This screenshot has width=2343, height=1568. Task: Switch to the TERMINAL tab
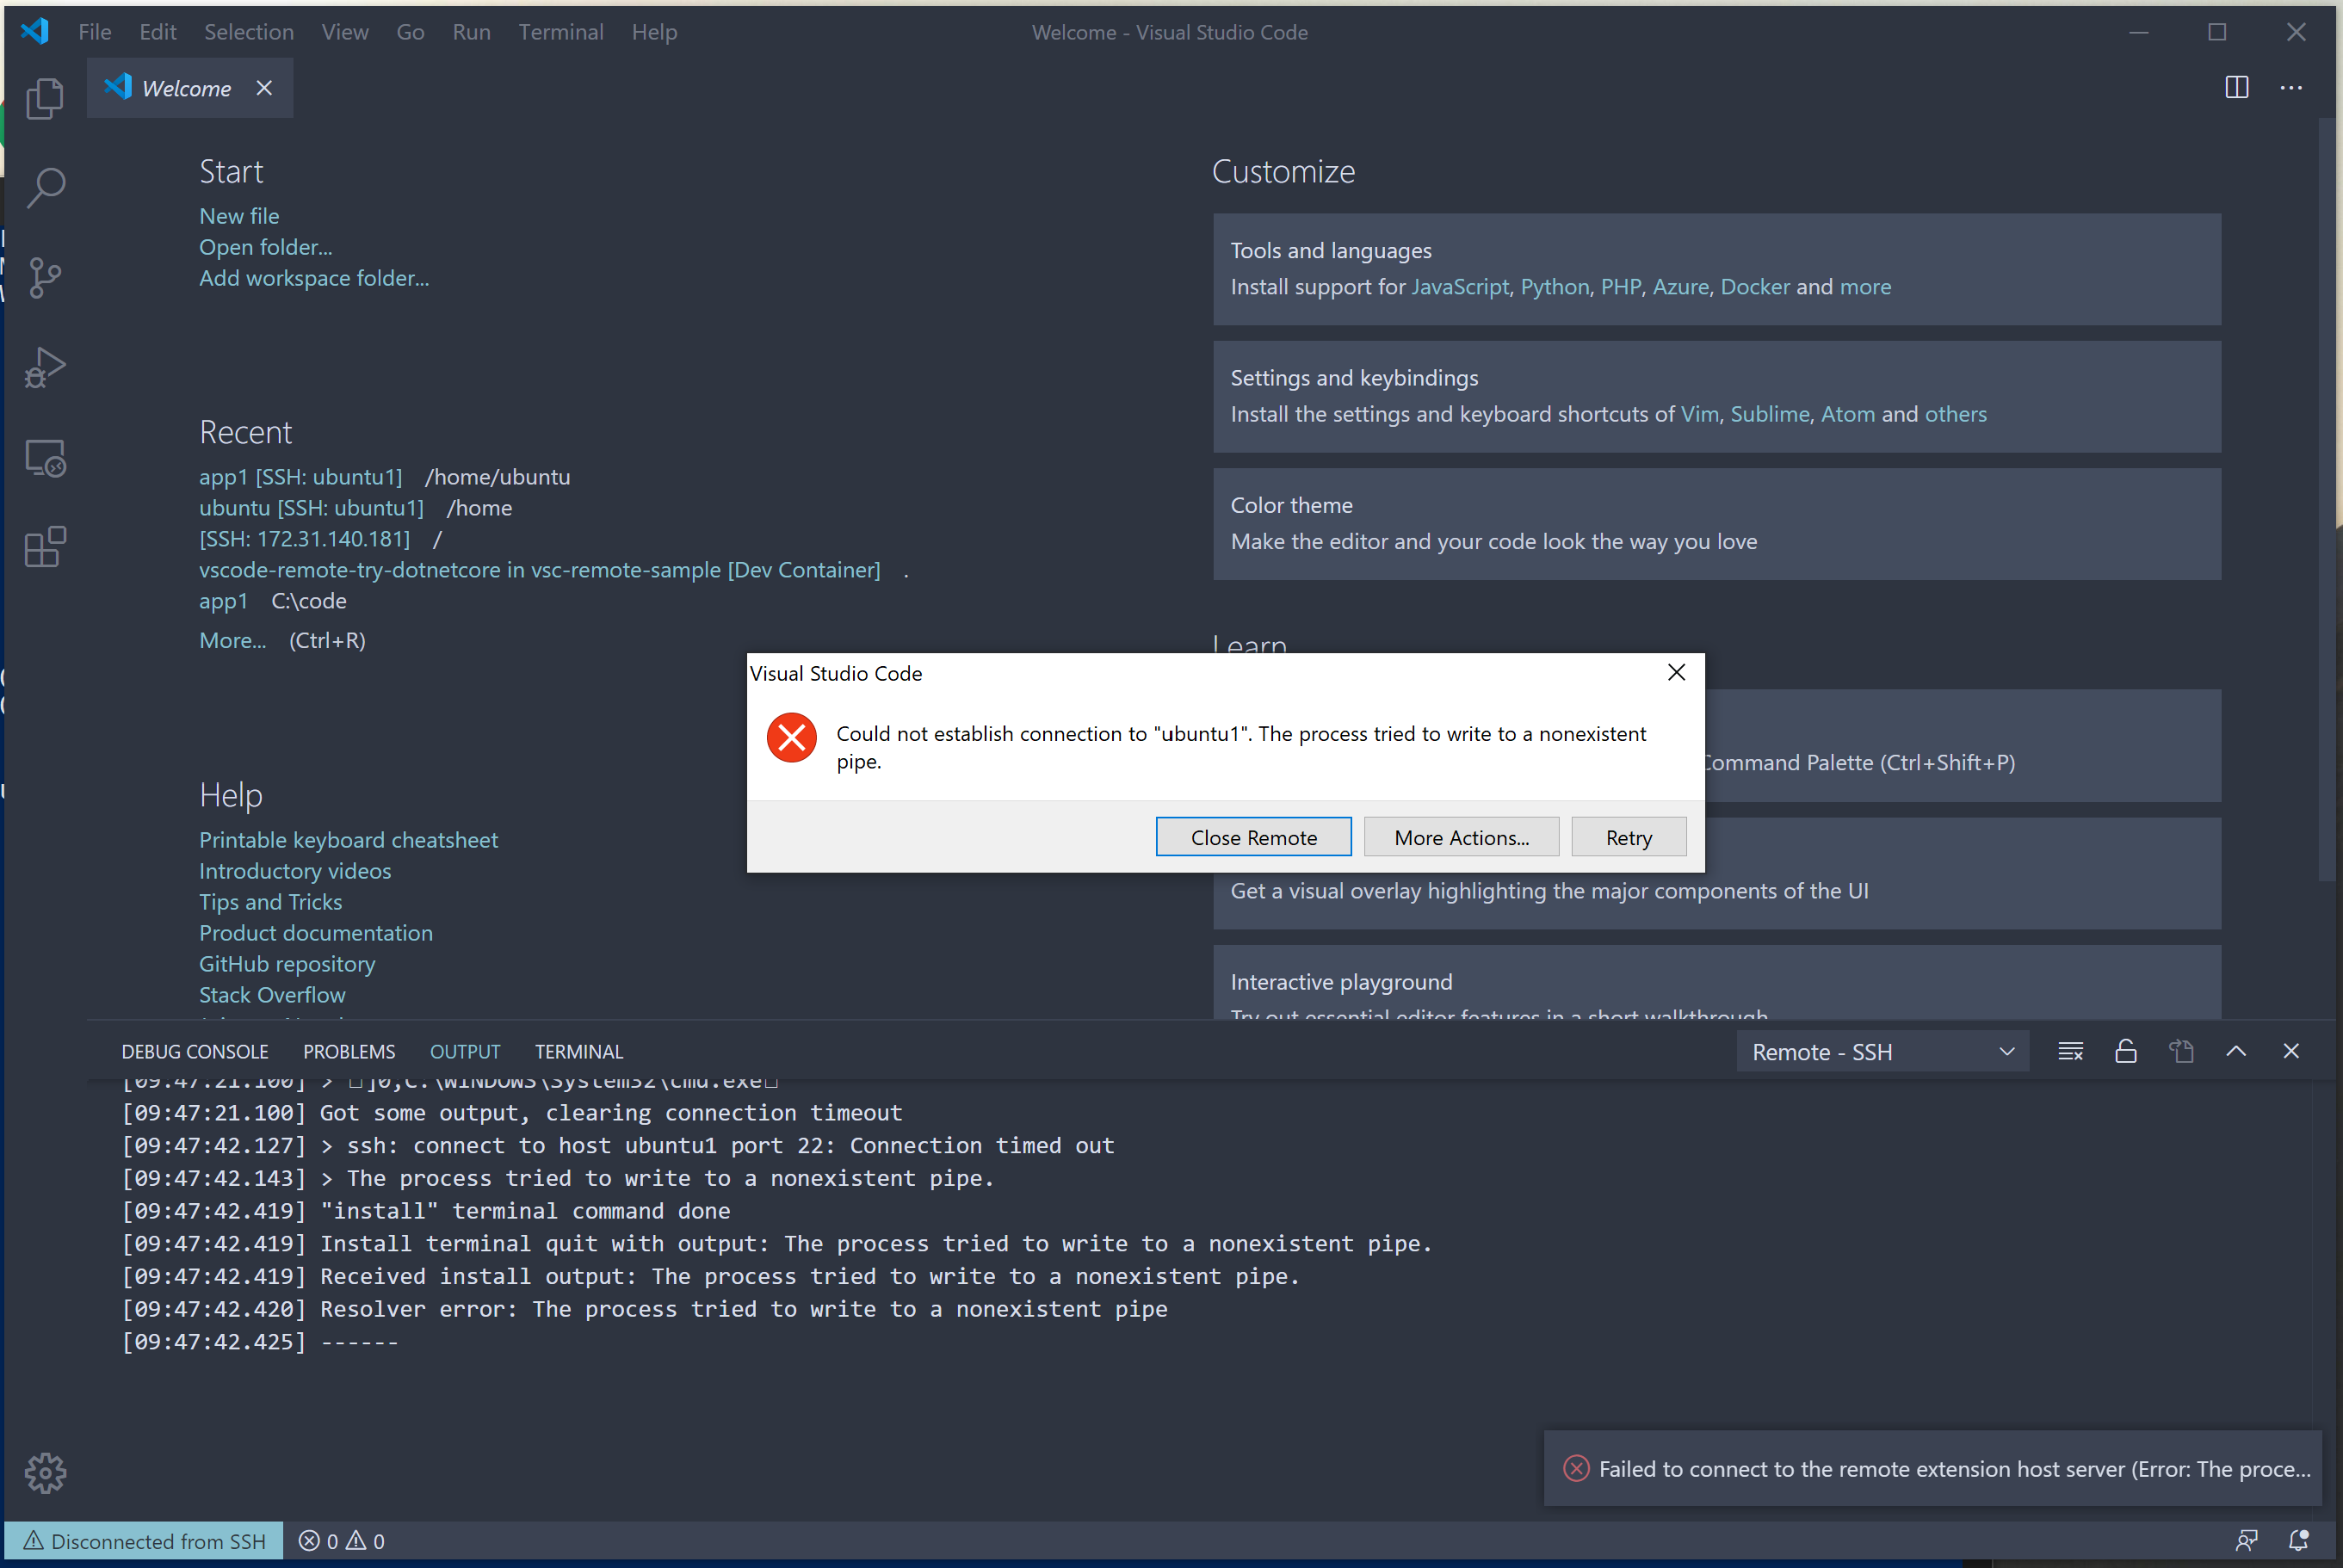point(579,1051)
